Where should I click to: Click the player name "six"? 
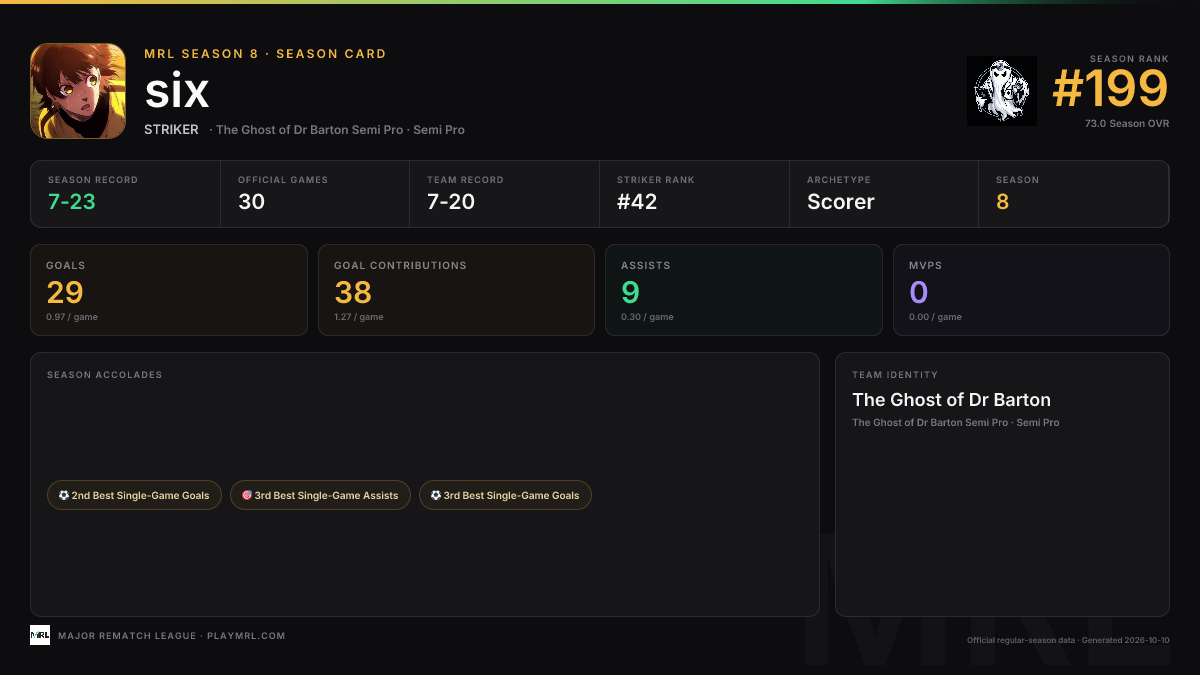[x=177, y=92]
